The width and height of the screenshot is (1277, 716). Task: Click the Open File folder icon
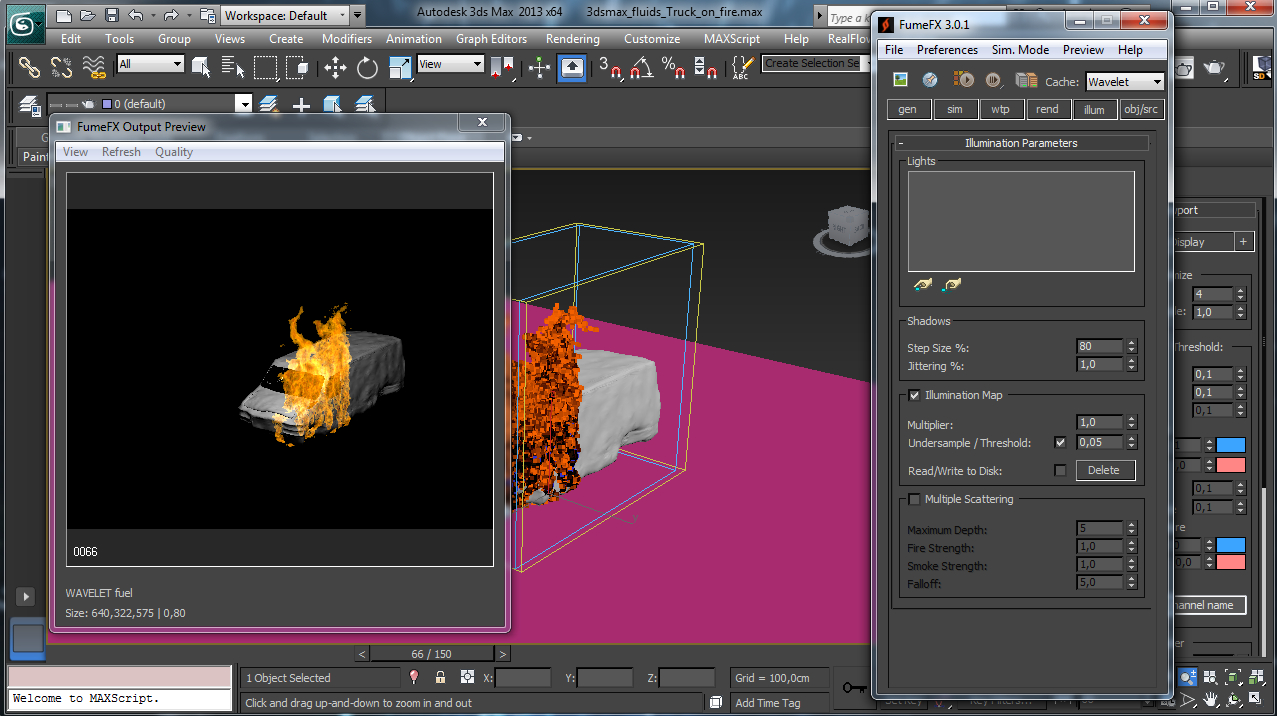88,16
